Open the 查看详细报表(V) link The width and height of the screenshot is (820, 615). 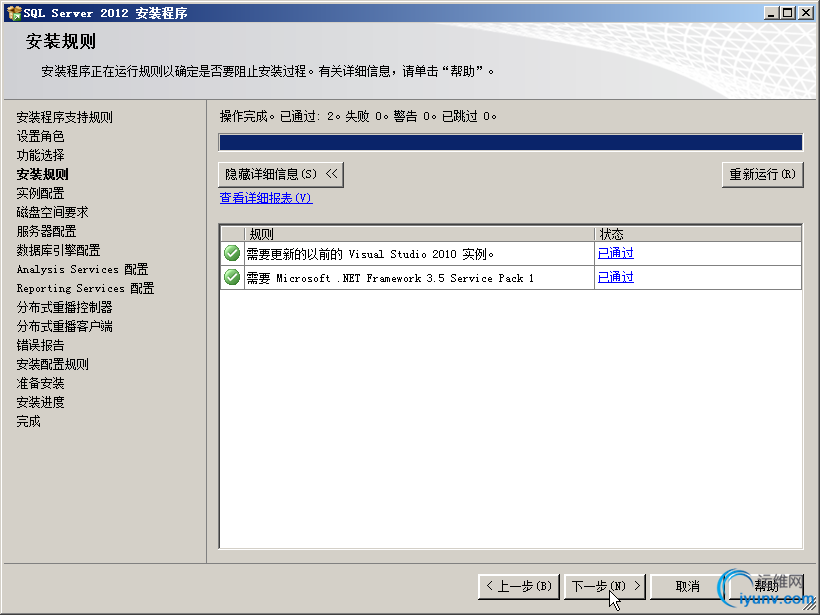[x=266, y=198]
